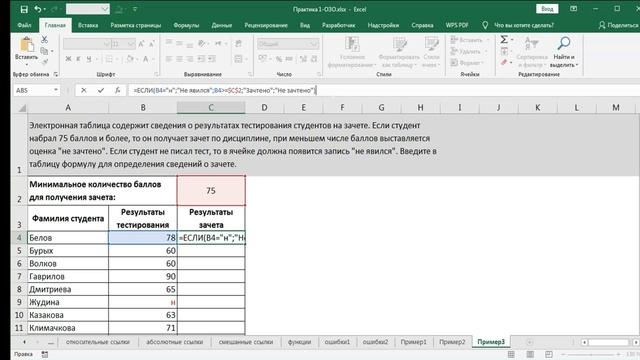The height and width of the screenshot is (360, 640).
Task: Click the Select All corner triangle
Action: tap(22, 108)
